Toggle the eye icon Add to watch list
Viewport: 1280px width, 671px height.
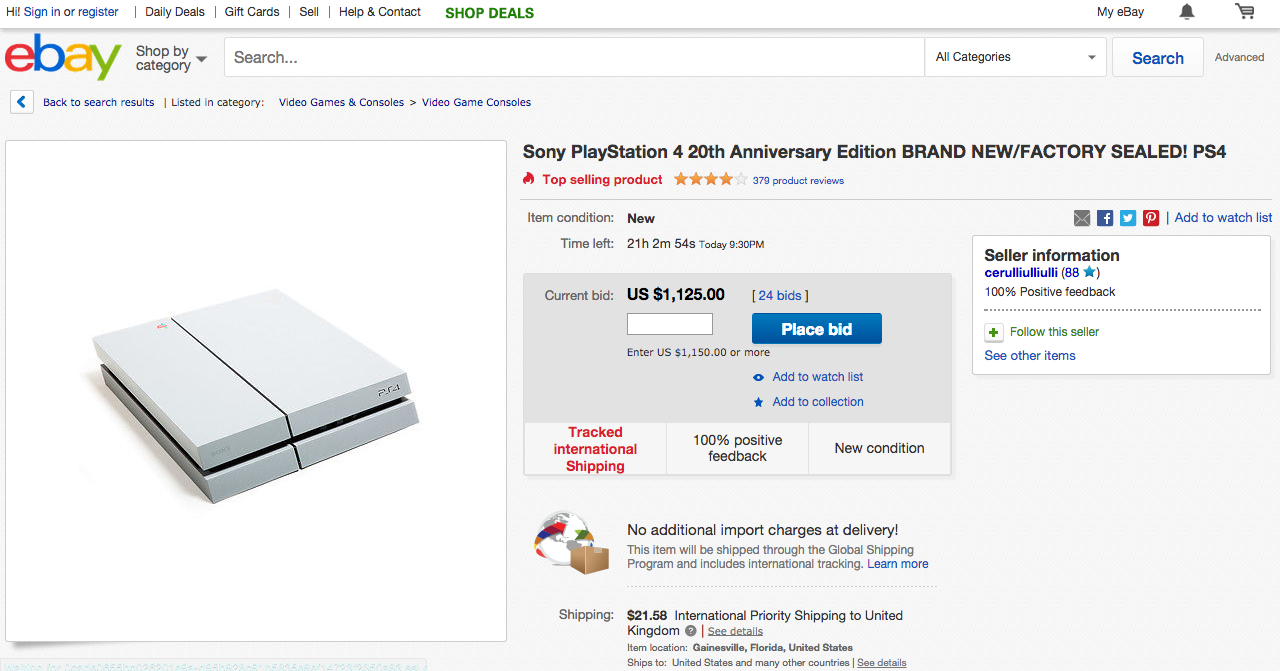[759, 377]
